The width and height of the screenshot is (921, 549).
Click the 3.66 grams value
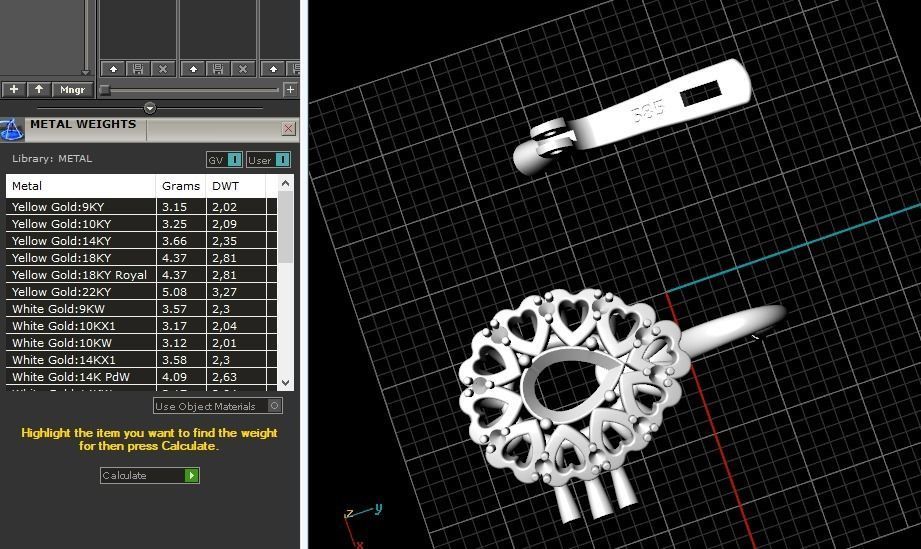174,241
